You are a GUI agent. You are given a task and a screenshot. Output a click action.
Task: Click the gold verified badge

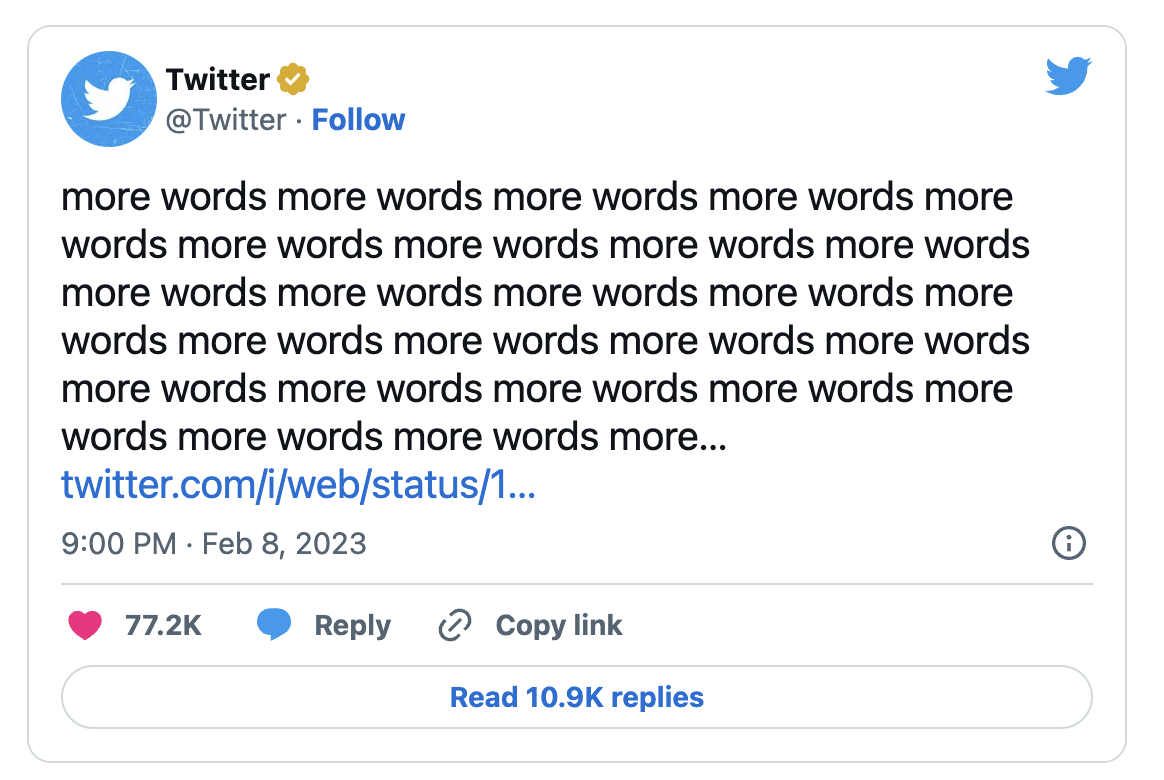293,79
